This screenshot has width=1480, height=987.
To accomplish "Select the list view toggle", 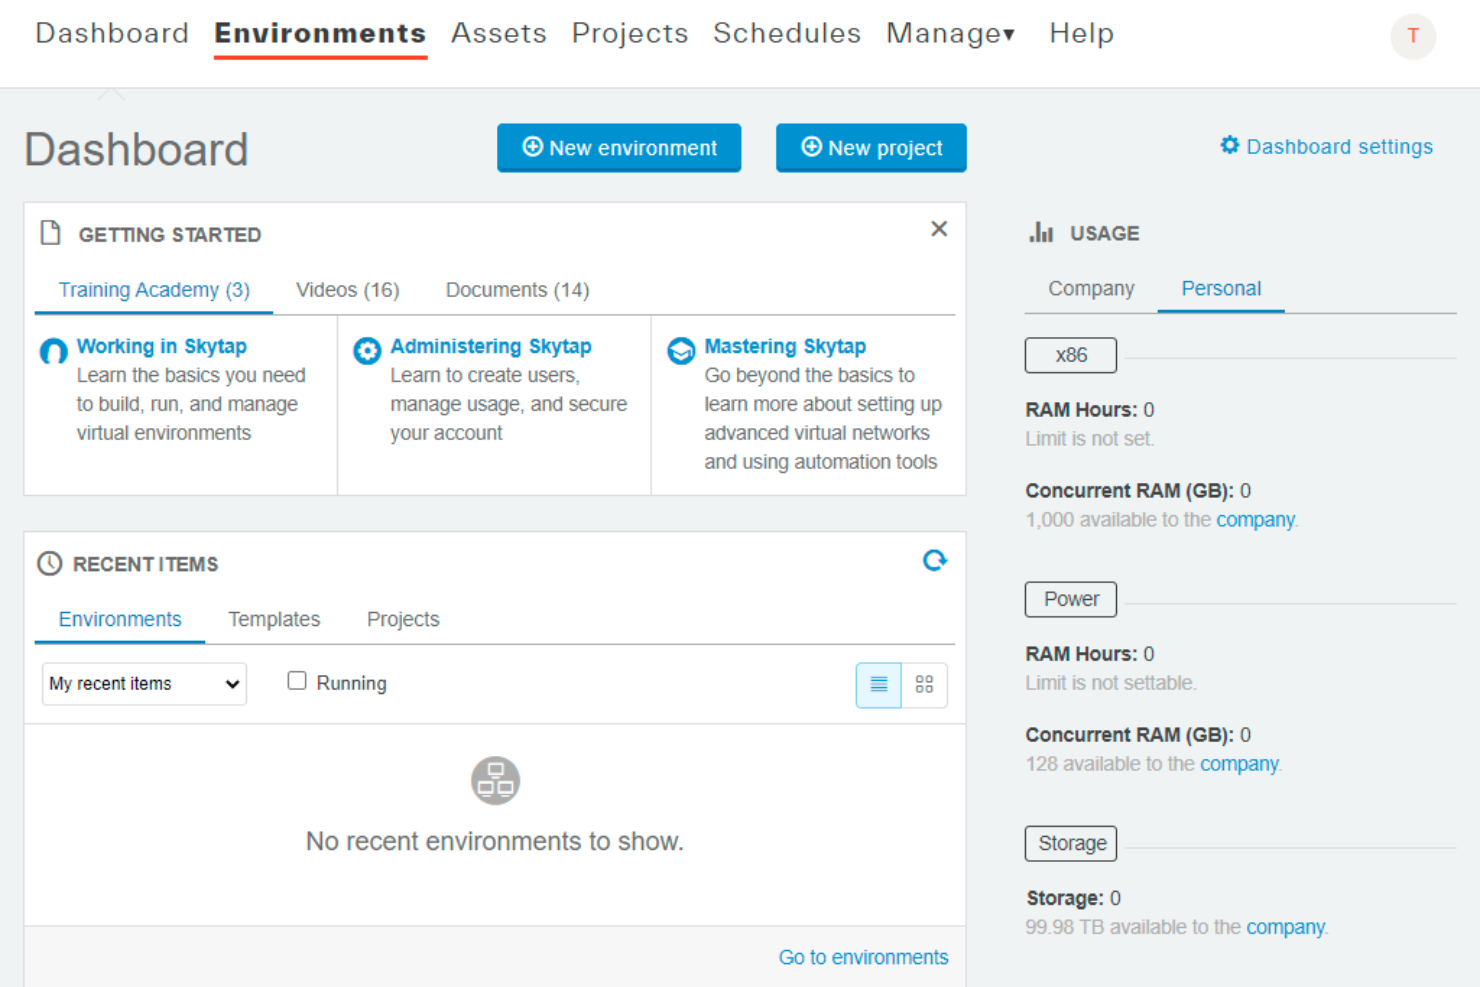I will click(878, 685).
